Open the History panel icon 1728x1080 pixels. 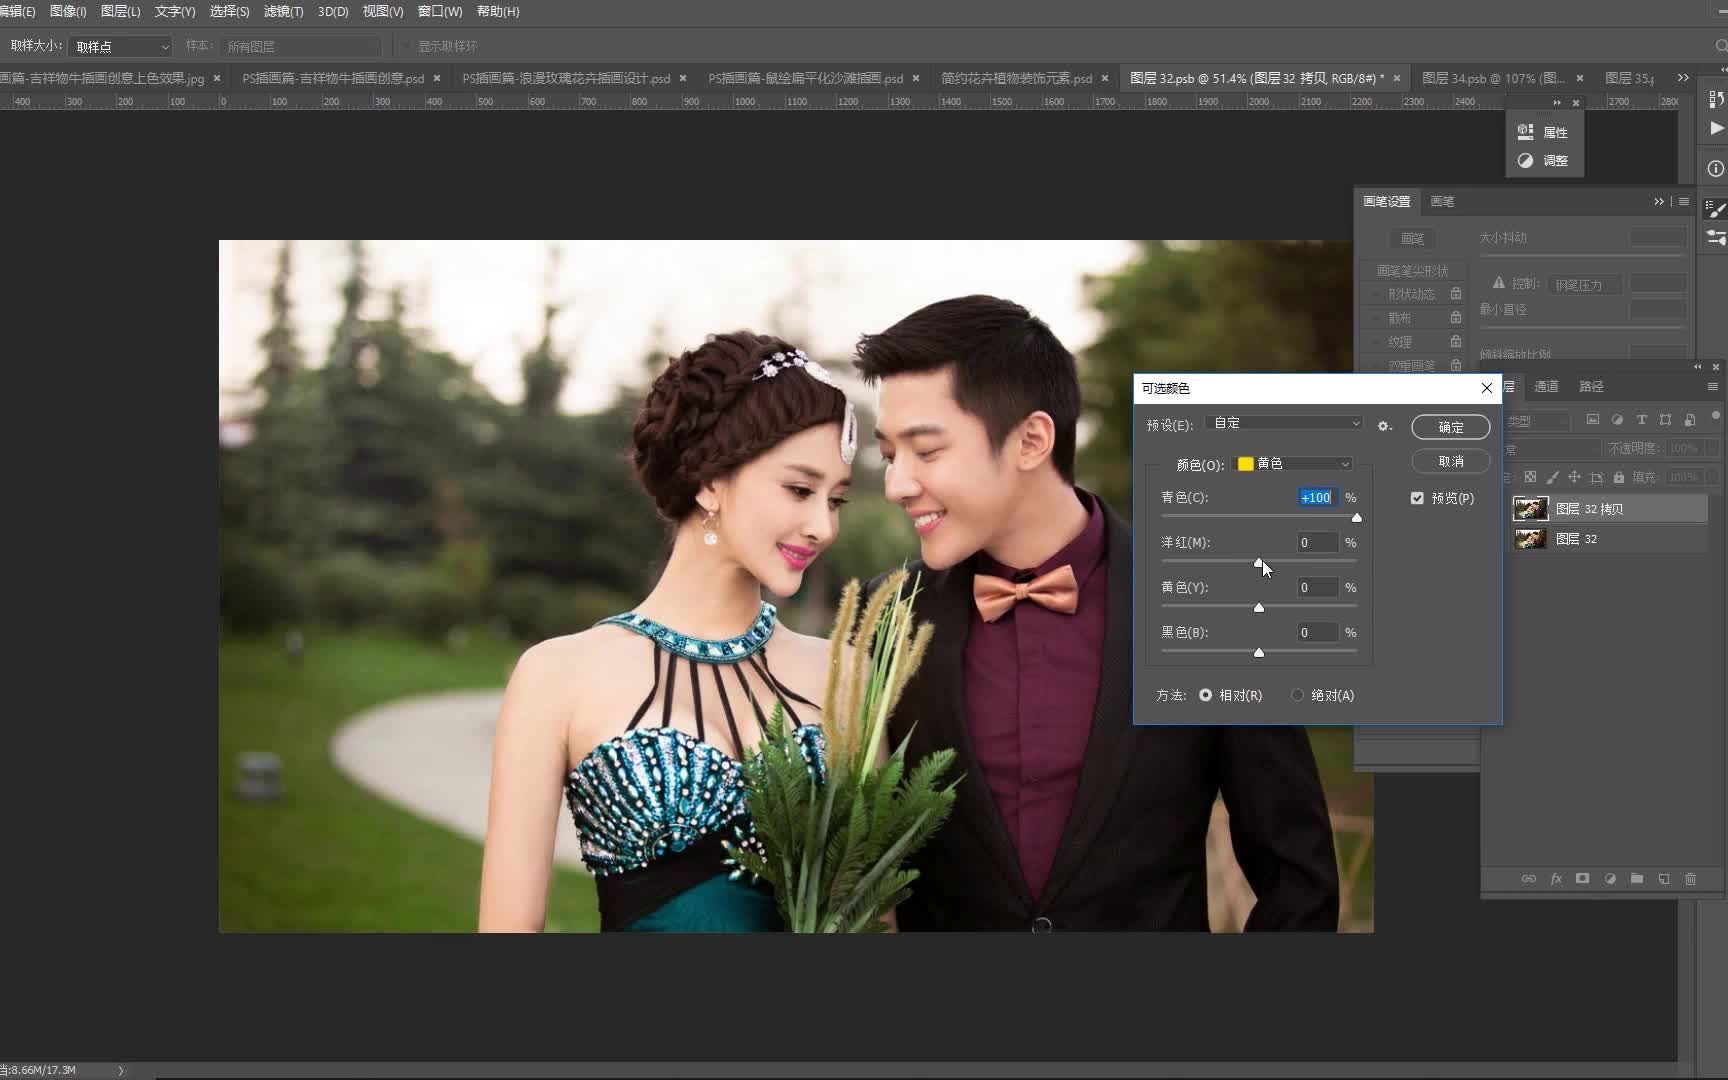[x=1716, y=98]
